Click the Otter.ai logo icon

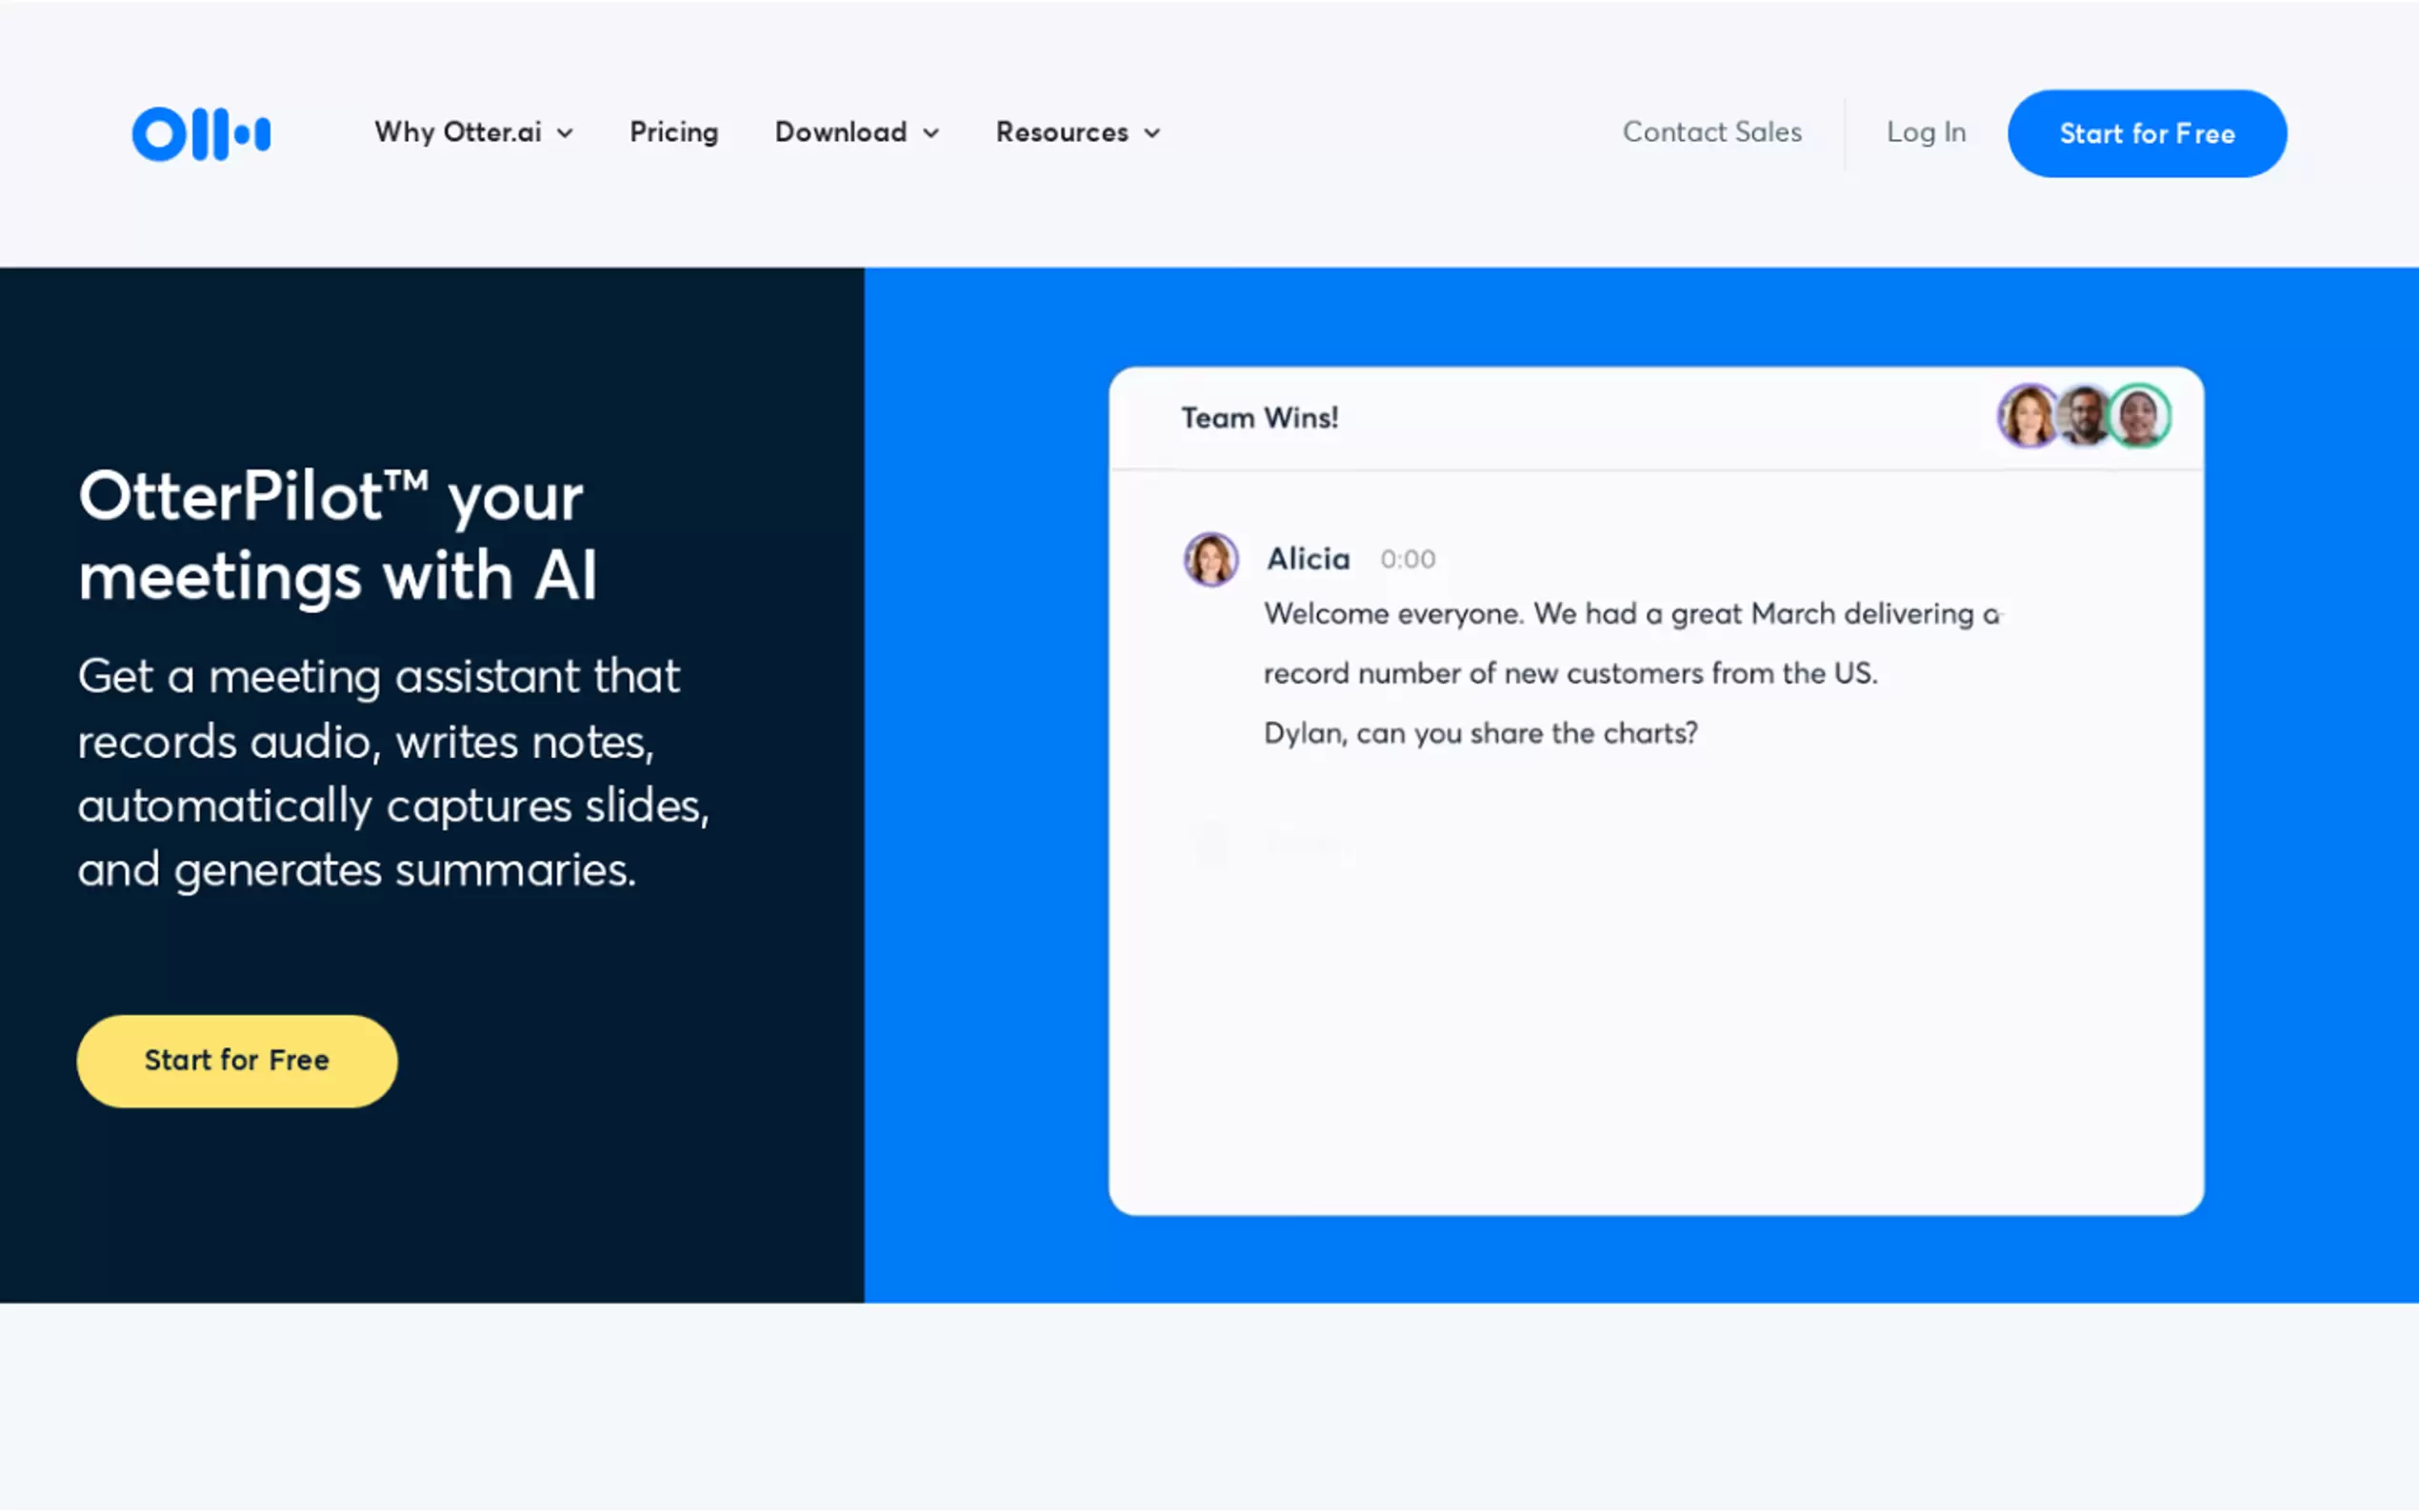click(x=201, y=133)
